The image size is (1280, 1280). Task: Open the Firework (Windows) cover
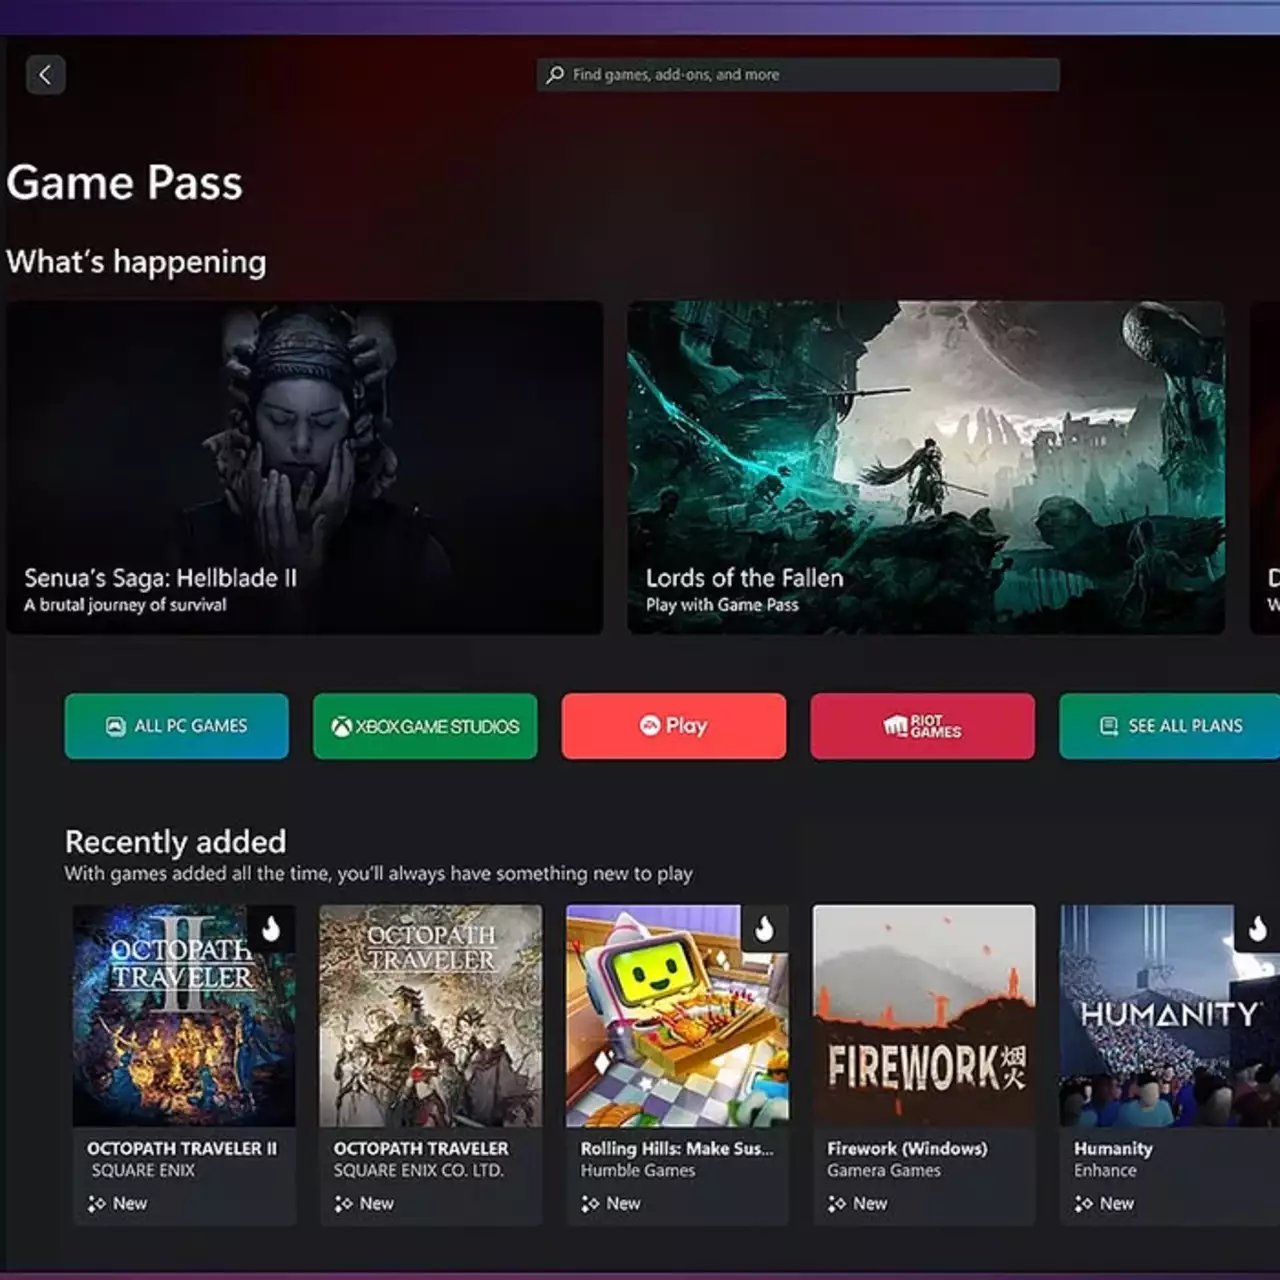[x=924, y=1016]
